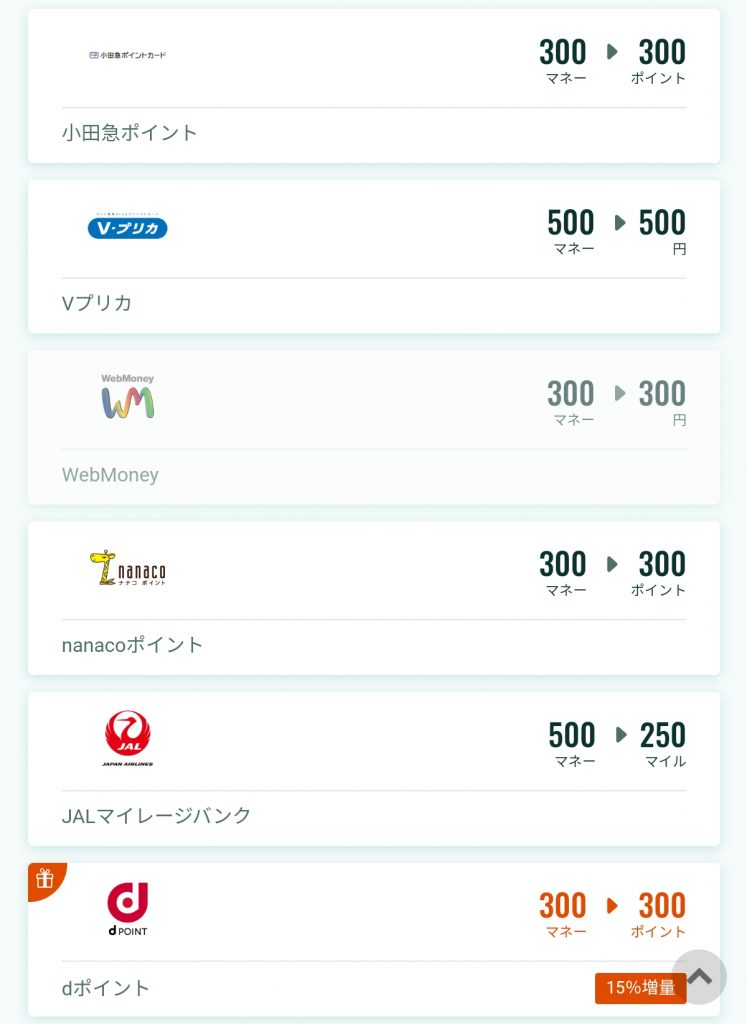The height and width of the screenshot is (1024, 747).
Task: Select Vプリカ 500 yen exchange rate
Action: [617, 231]
